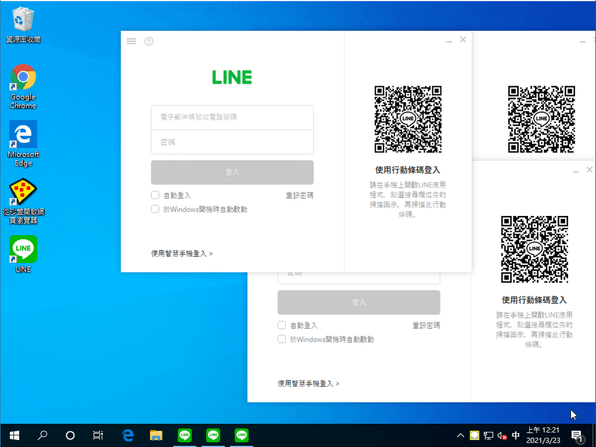Viewport: 596px width, 447px height.
Task: Switch to first LINE taskbar icon
Action: 185,435
